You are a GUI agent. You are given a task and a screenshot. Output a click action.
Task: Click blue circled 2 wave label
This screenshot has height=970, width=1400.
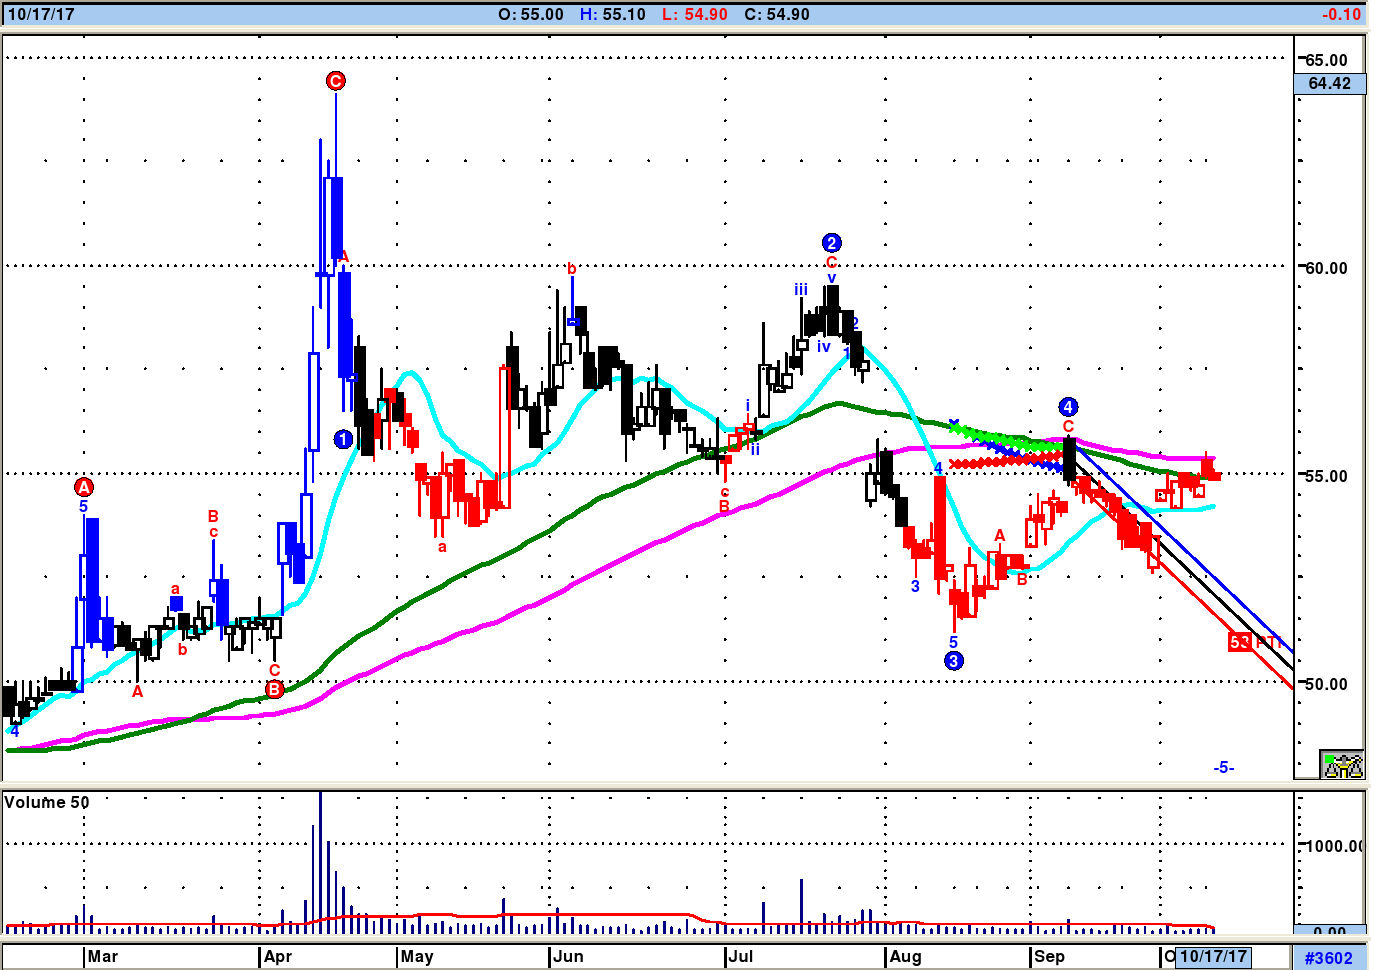(831, 243)
